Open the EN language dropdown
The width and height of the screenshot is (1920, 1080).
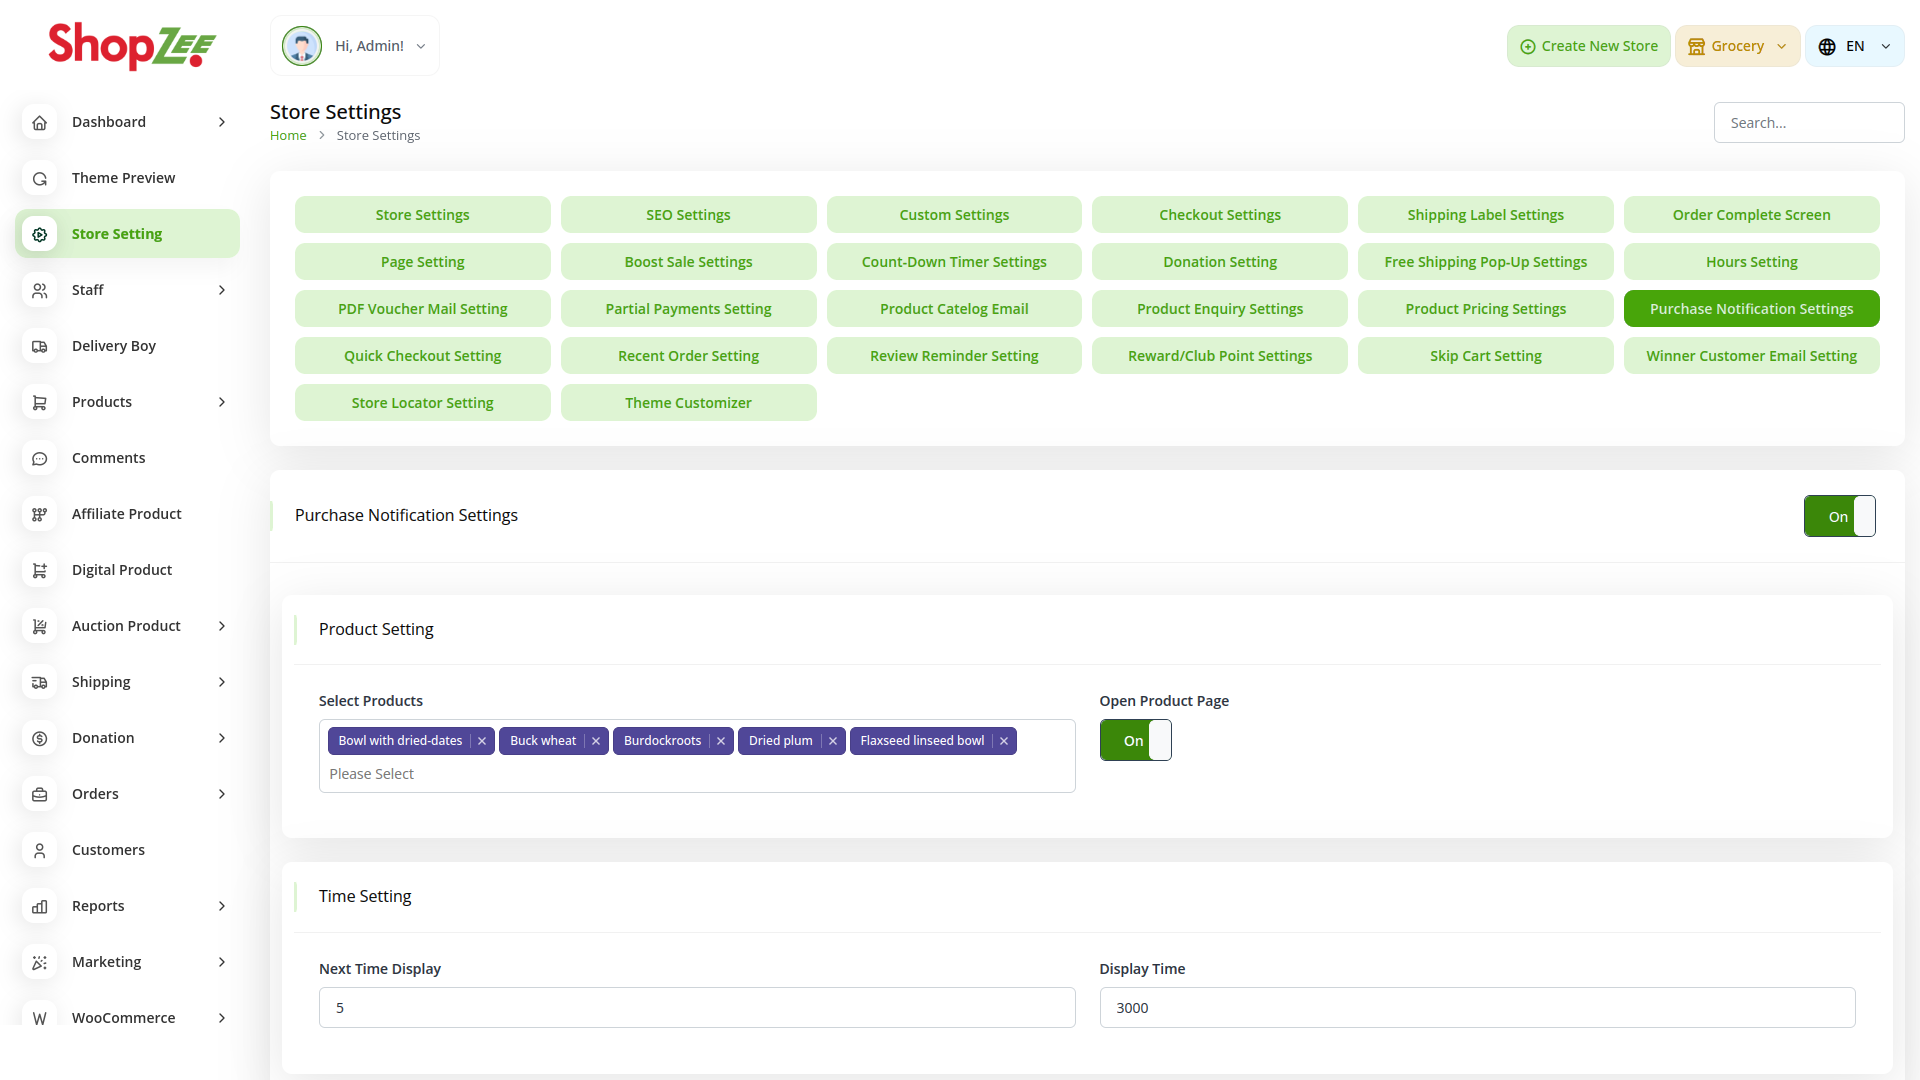[1855, 46]
